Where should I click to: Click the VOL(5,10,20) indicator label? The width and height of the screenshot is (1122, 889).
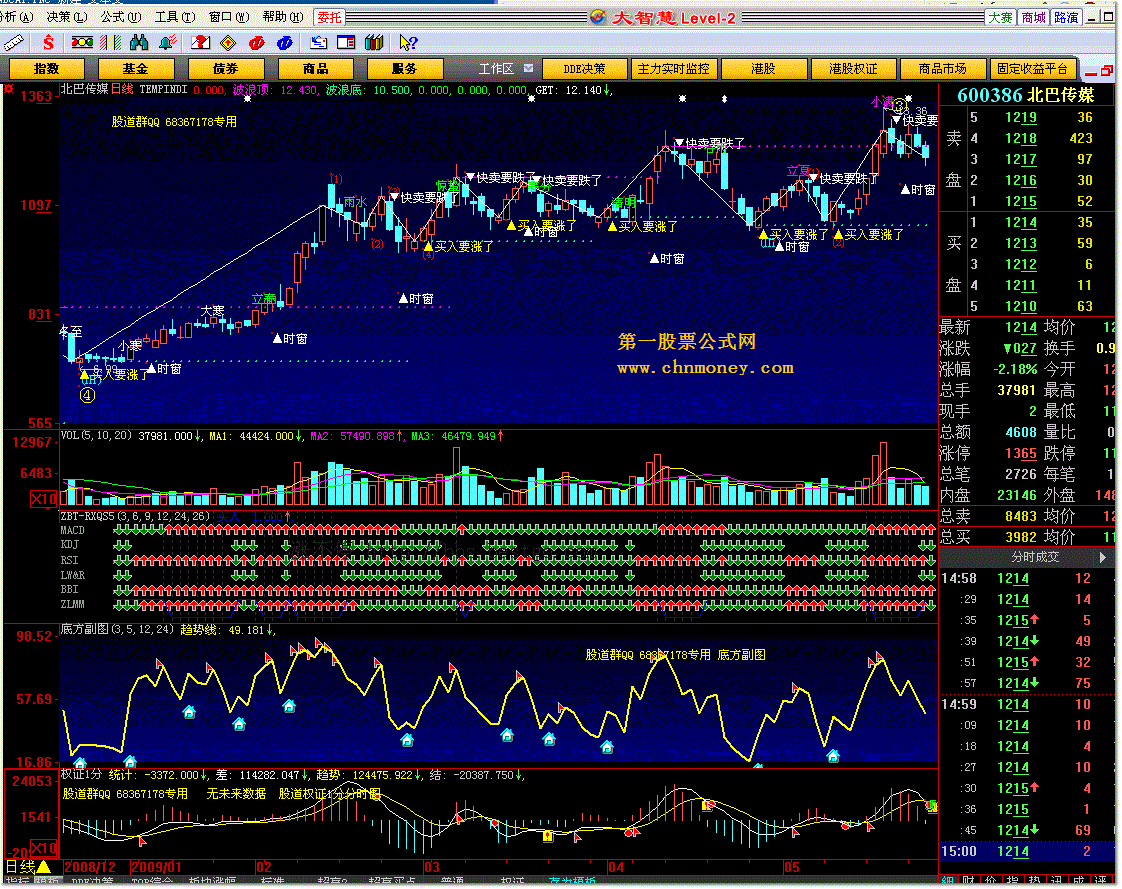tap(97, 435)
